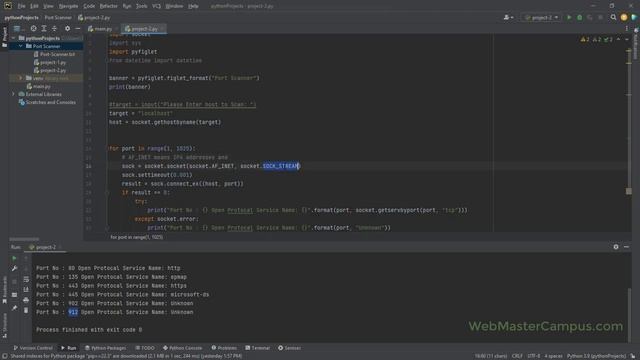
Task: Start debugging with the green bug icon
Action: 580,18
